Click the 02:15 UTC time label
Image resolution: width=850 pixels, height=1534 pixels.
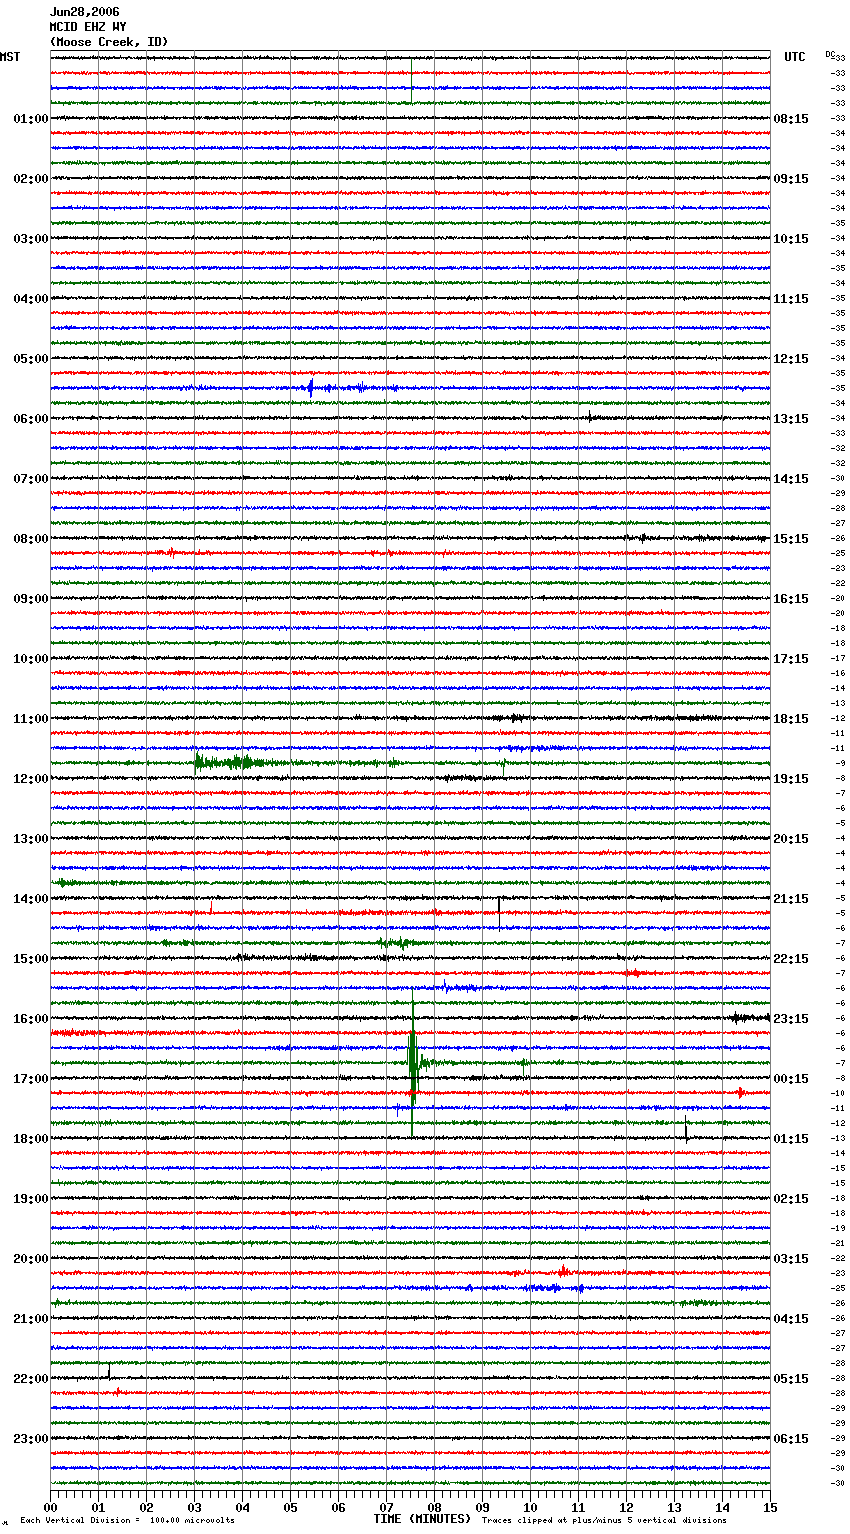click(x=791, y=1199)
